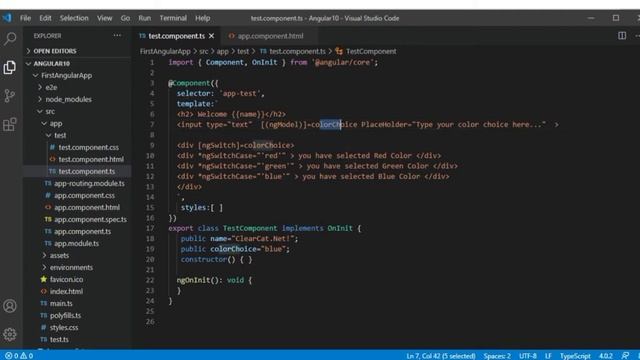Open Explorer's more actions ellipsis
Image resolution: width=640 pixels, height=360 pixels.
coord(117,36)
